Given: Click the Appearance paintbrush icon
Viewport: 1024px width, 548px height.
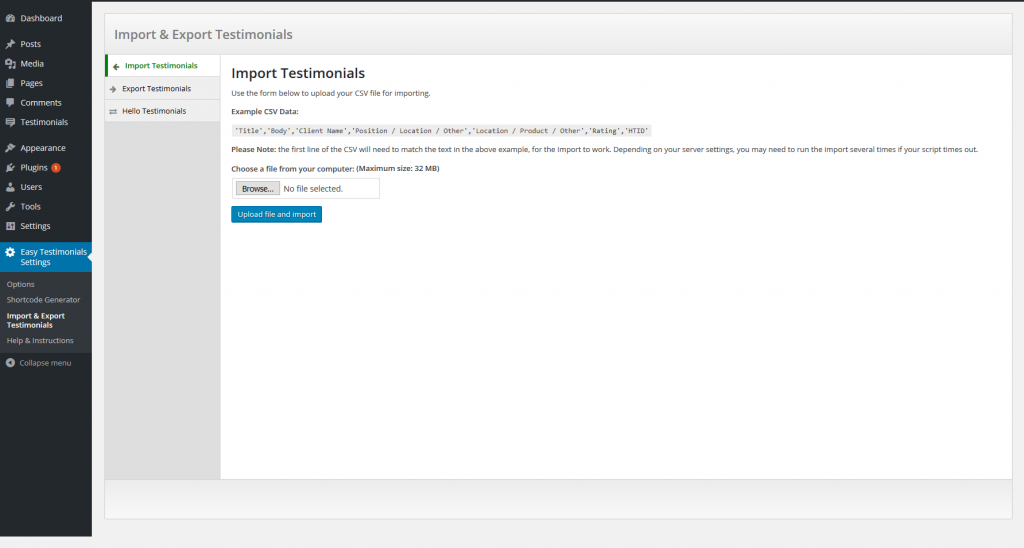Looking at the screenshot, I should (10, 148).
